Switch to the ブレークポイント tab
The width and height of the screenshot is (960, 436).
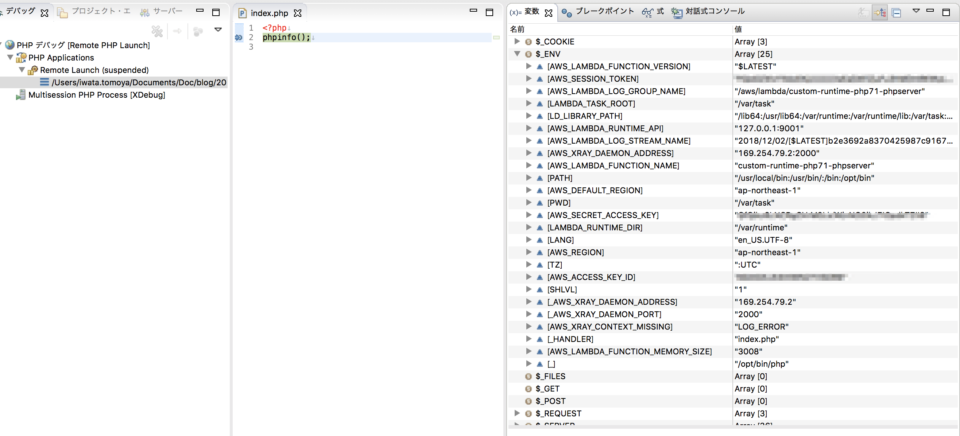pos(597,12)
